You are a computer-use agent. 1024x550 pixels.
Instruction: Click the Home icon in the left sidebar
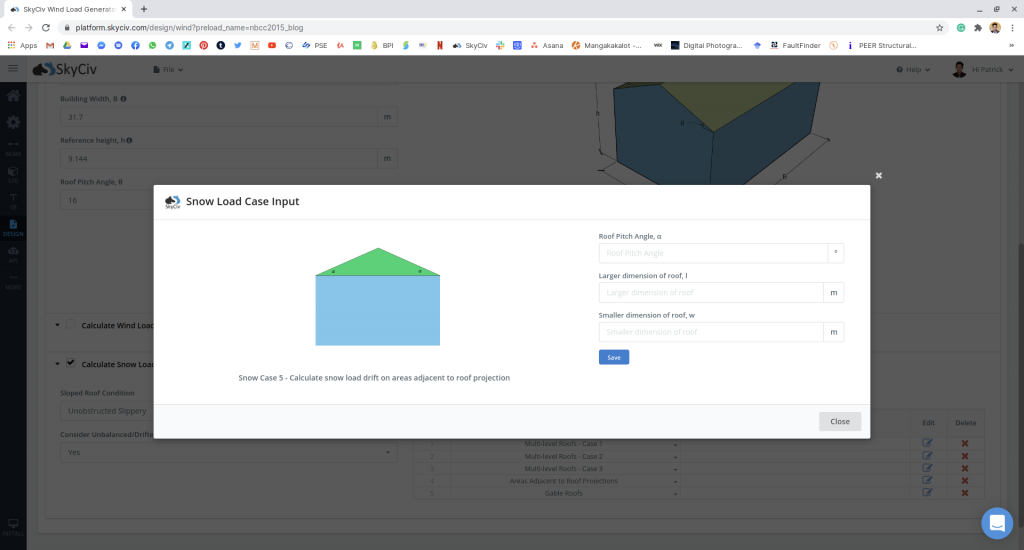(13, 96)
